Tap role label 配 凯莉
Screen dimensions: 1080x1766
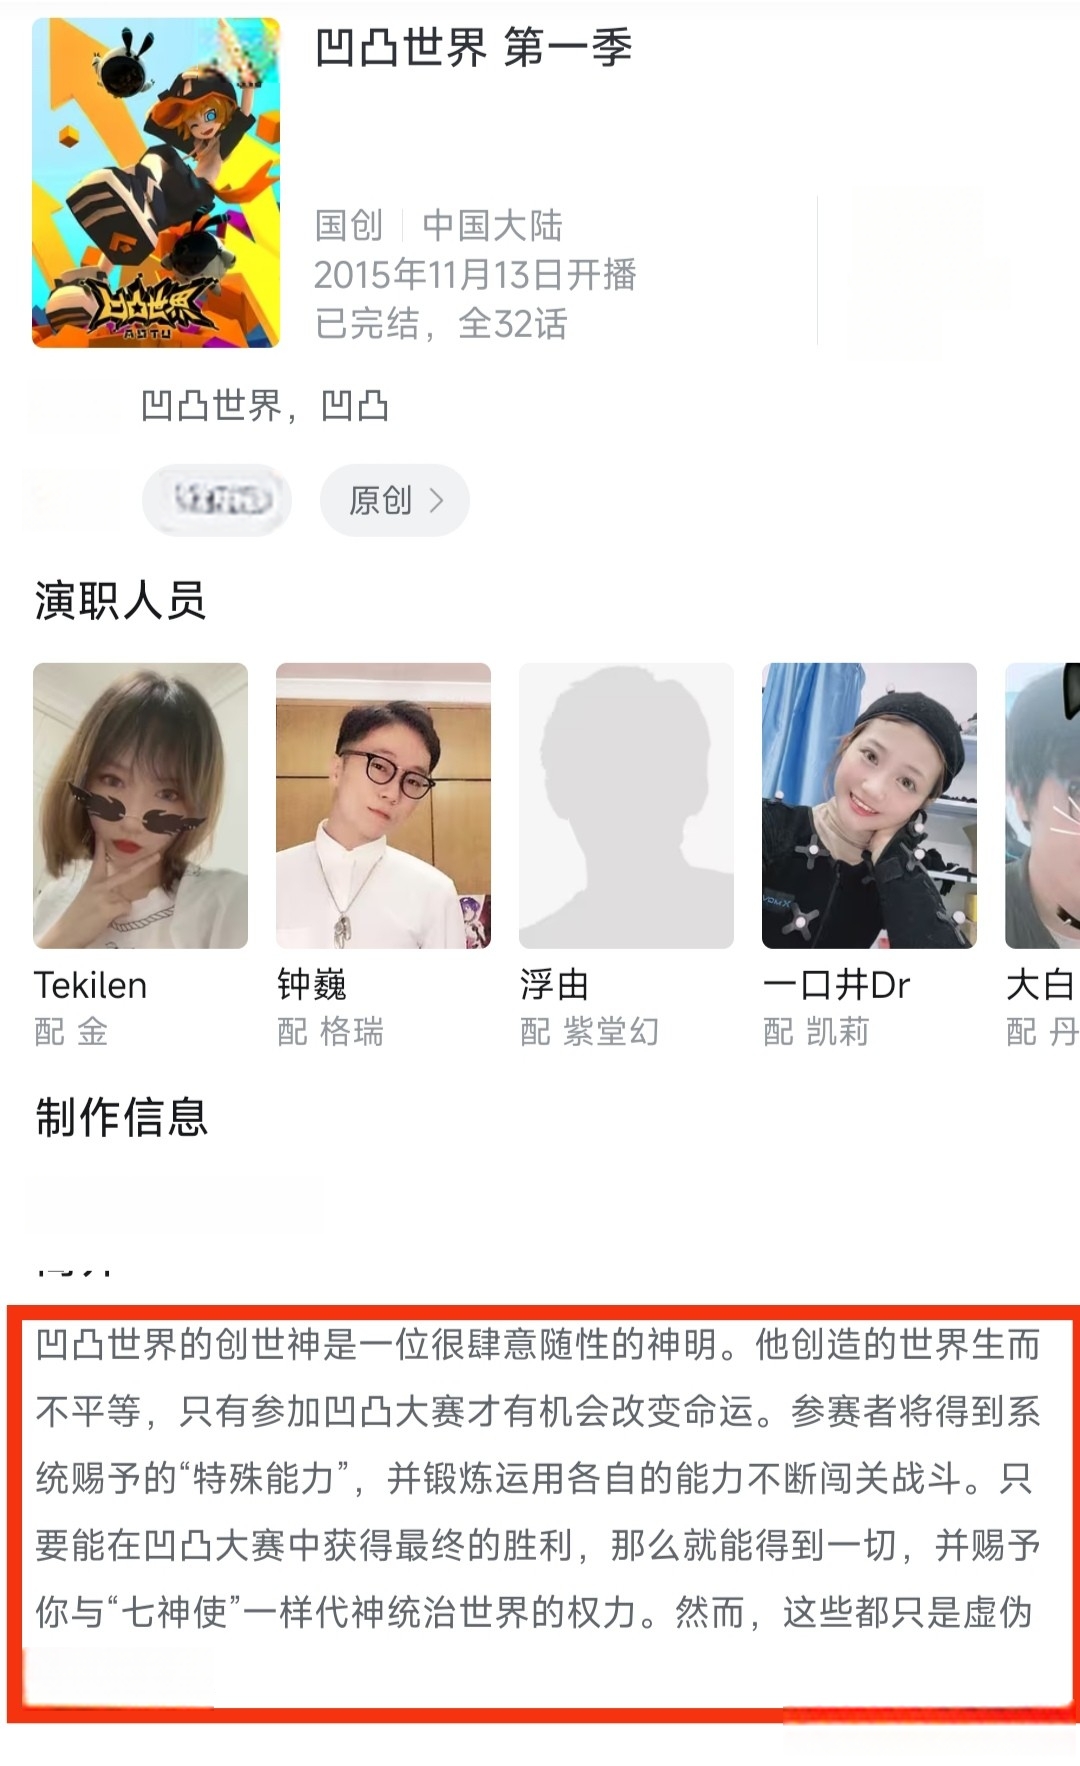coord(816,1031)
